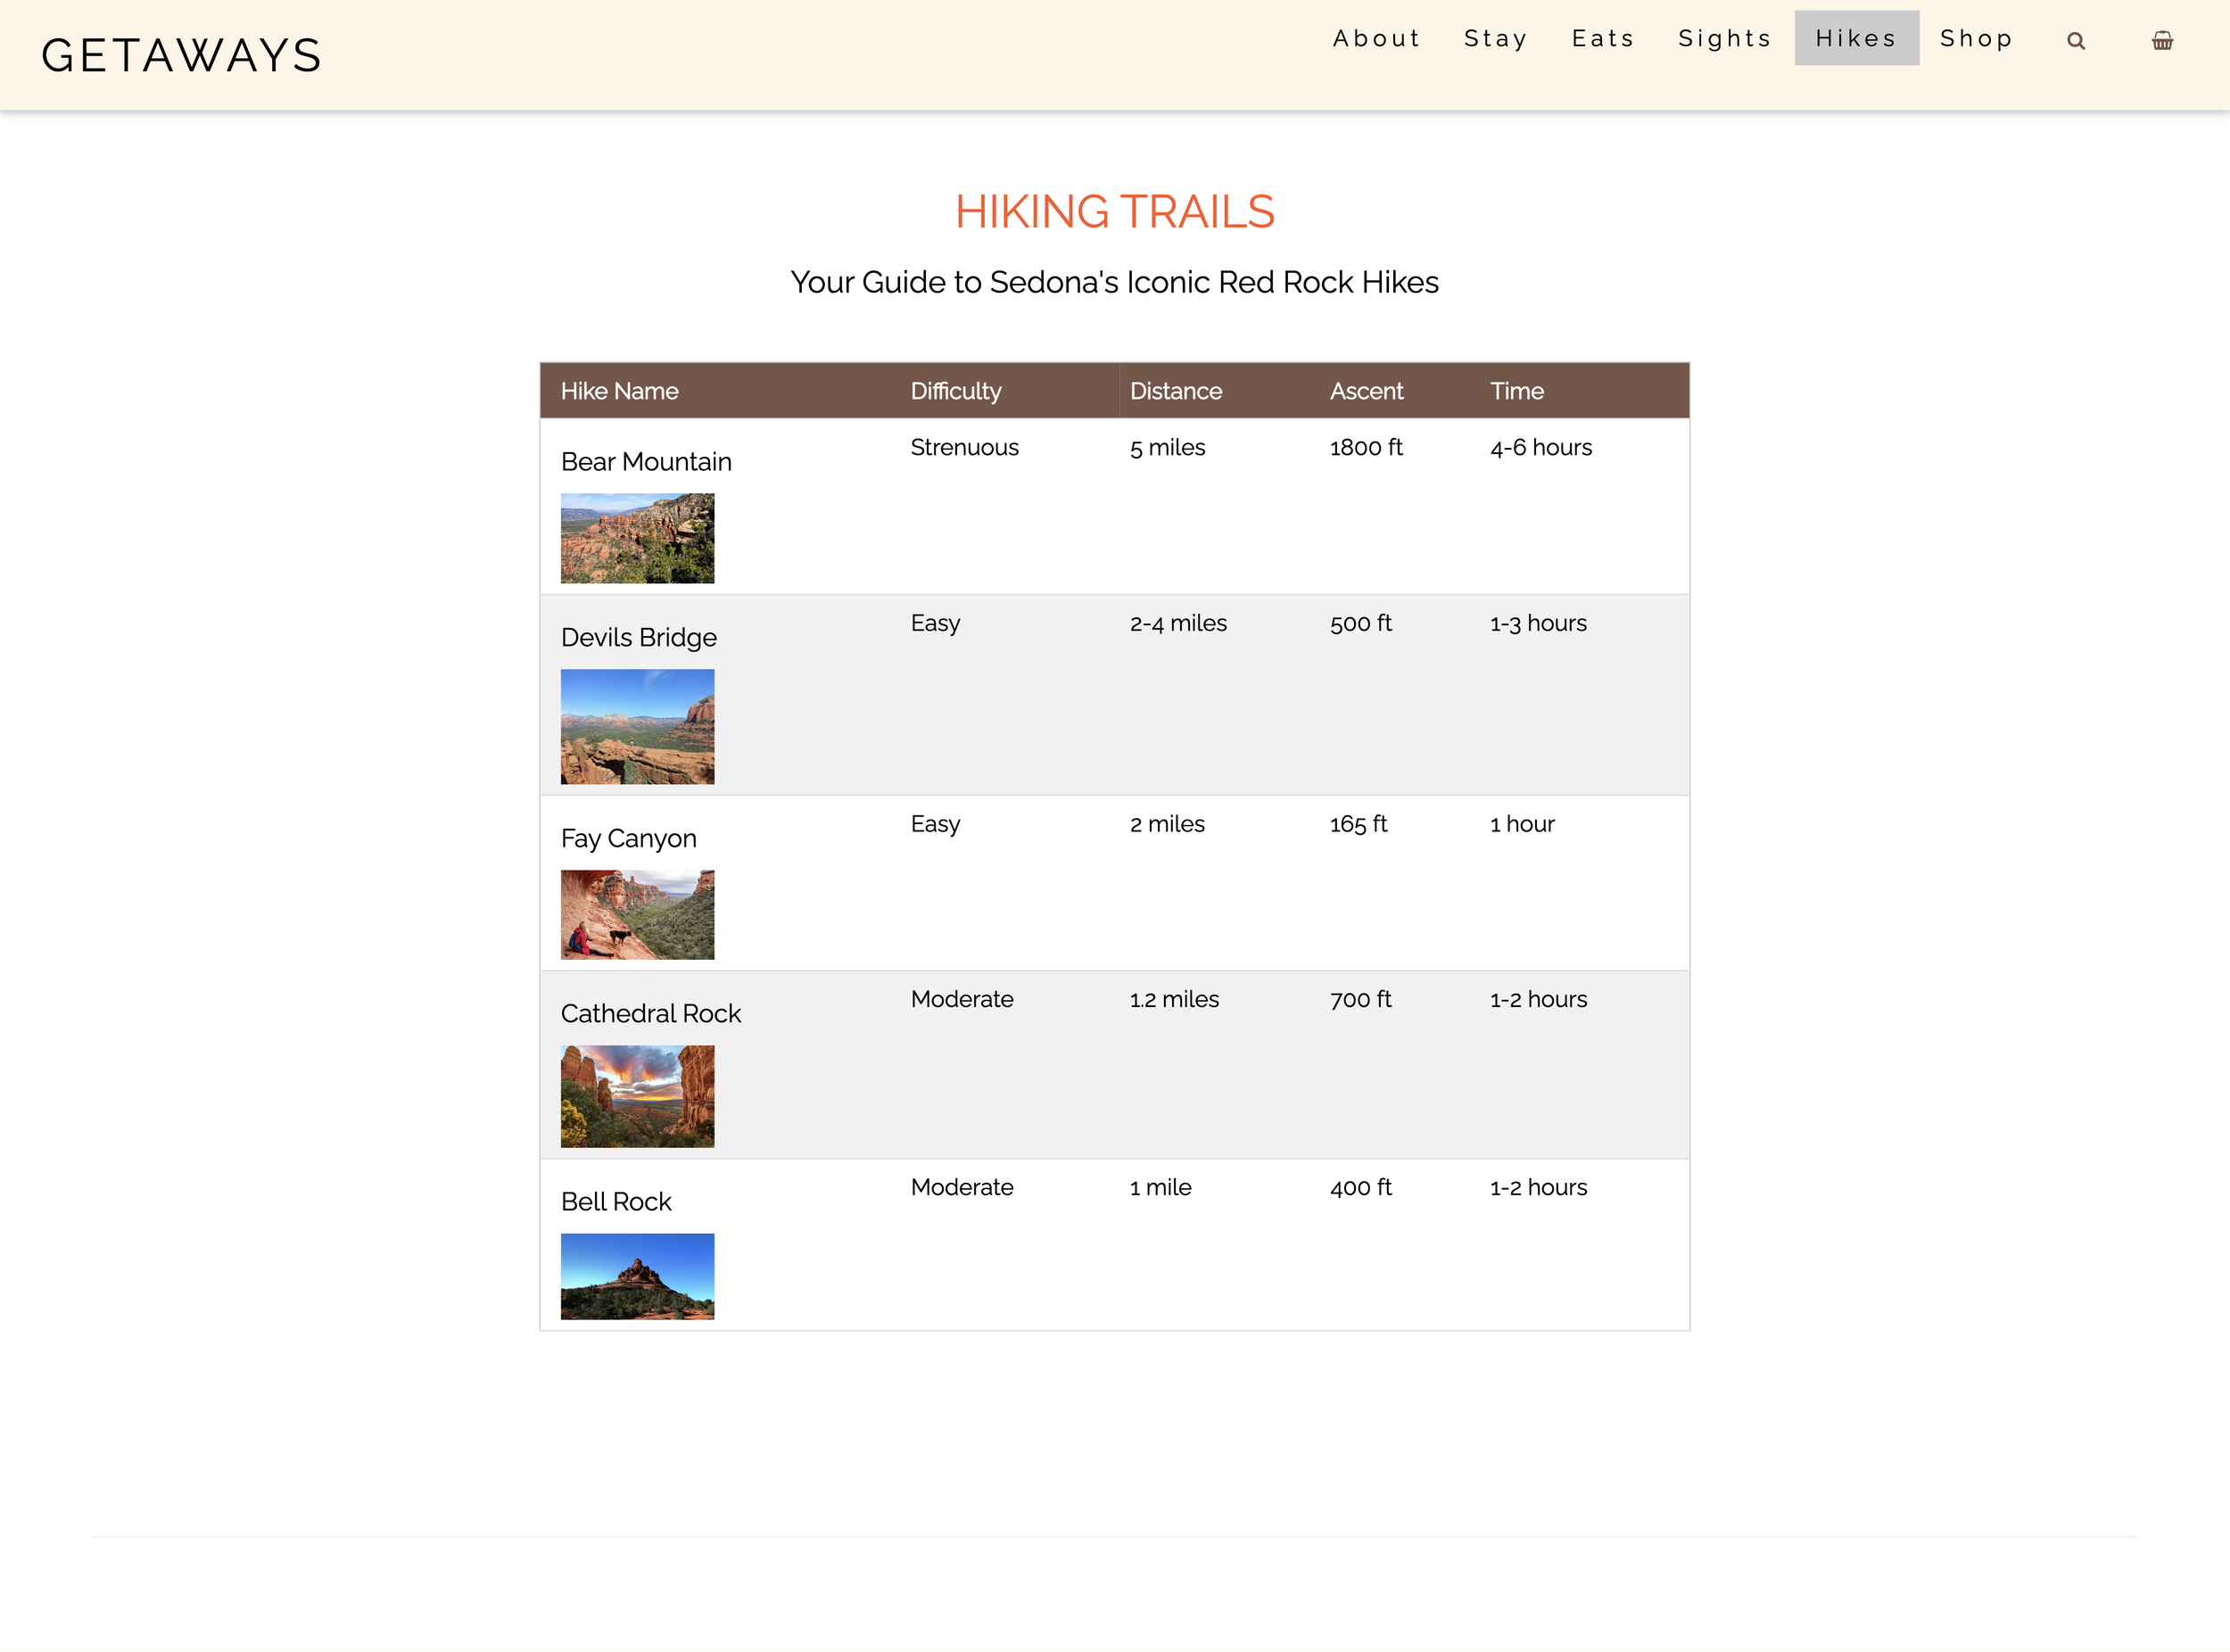This screenshot has width=2230, height=1652.
Task: Click the Cathedral Rock sunset image
Action: (637, 1095)
